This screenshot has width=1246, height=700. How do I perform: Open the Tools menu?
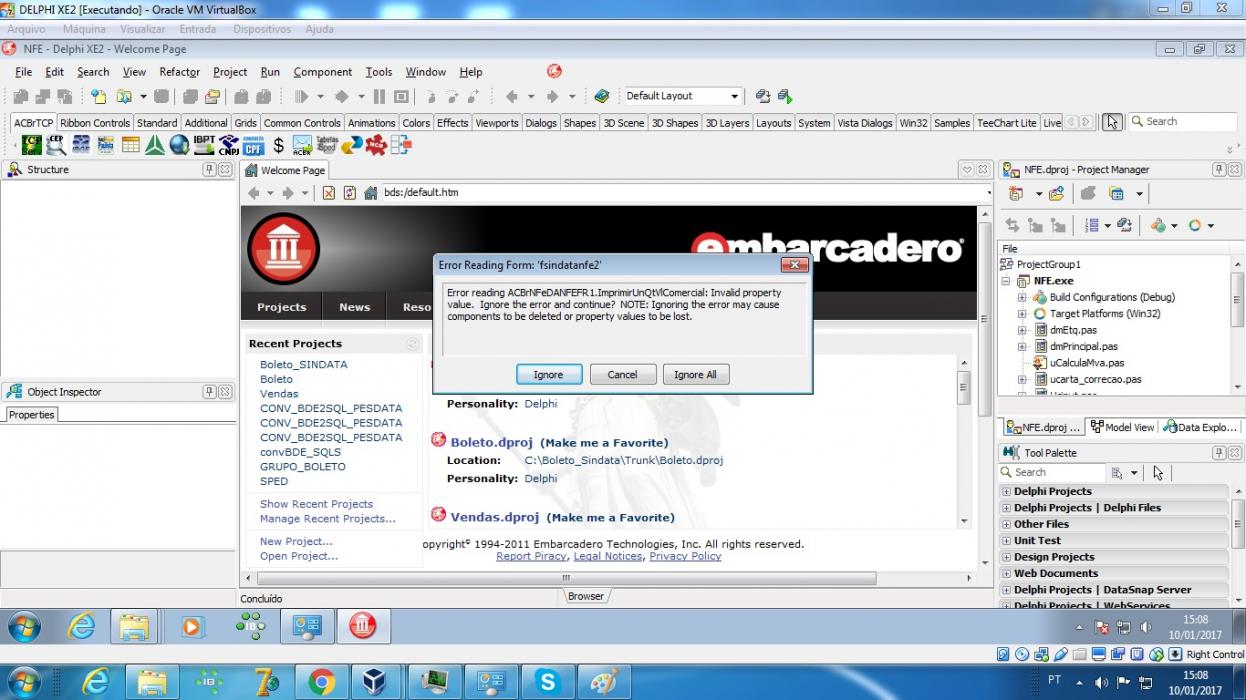(x=379, y=72)
